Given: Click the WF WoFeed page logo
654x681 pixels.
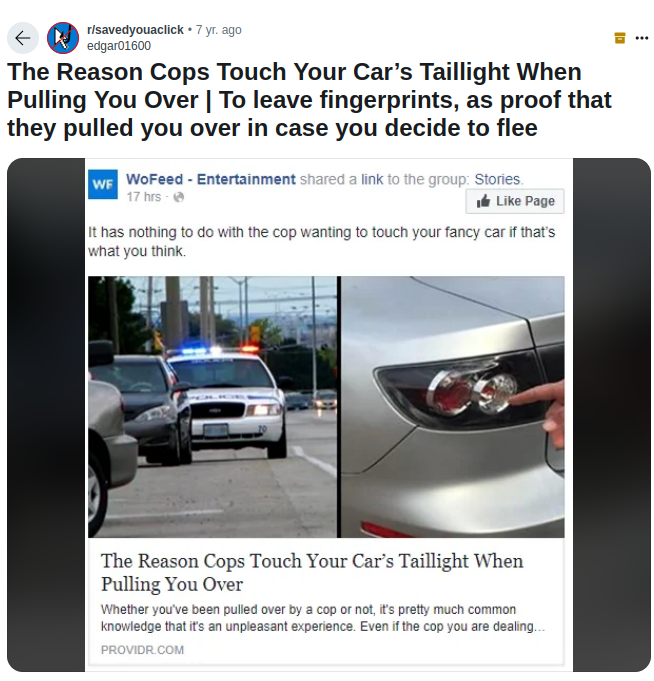Looking at the screenshot, I should (x=103, y=184).
